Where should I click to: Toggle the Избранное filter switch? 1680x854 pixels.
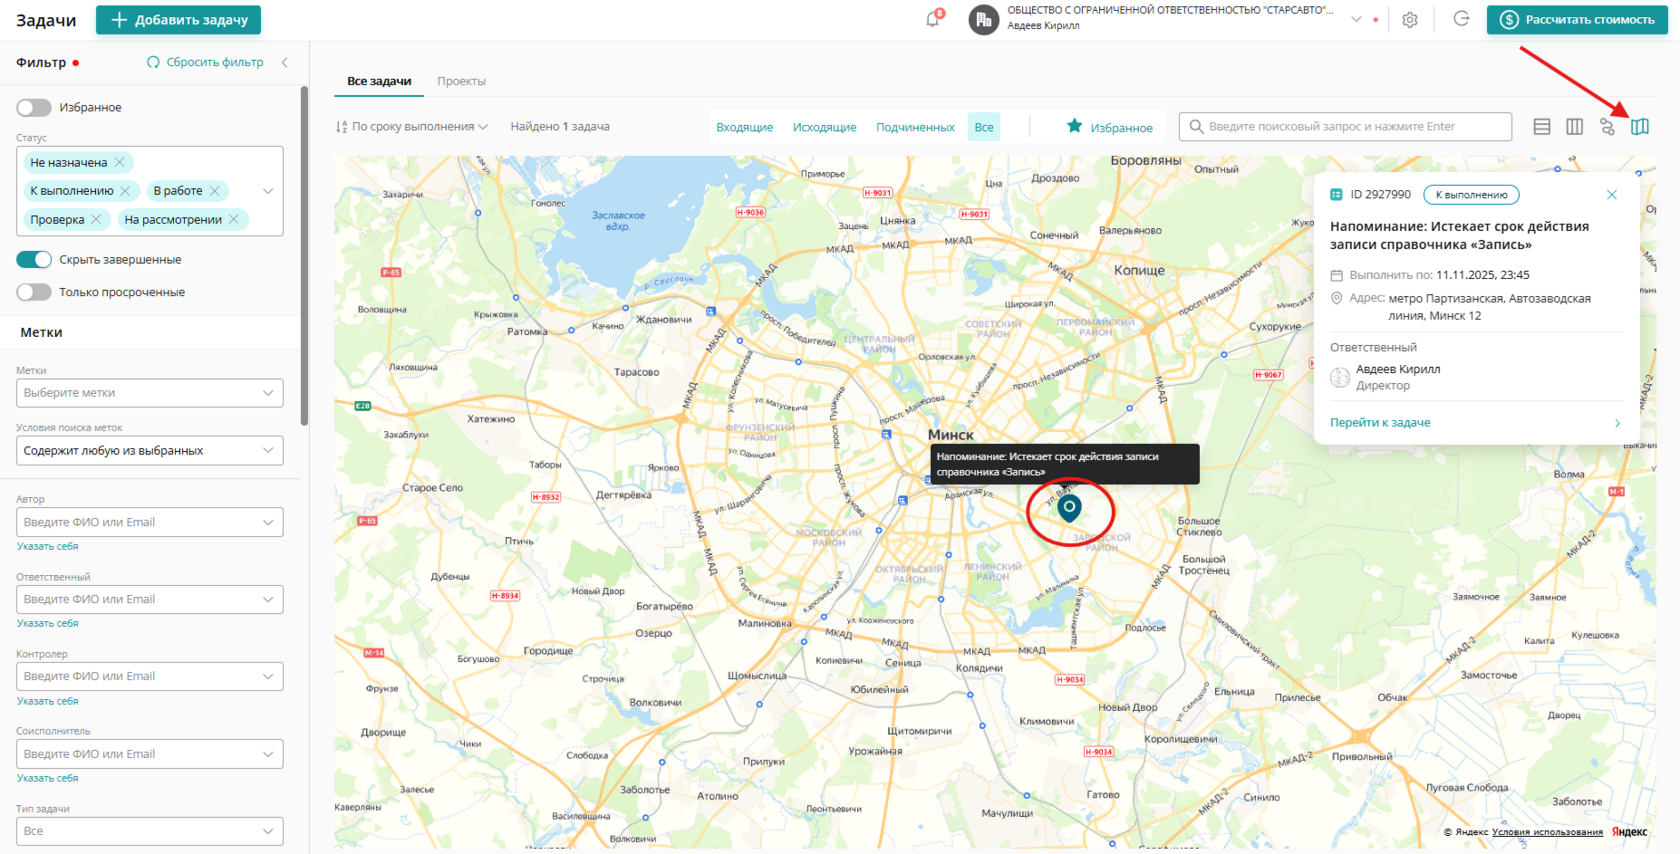[x=34, y=107]
